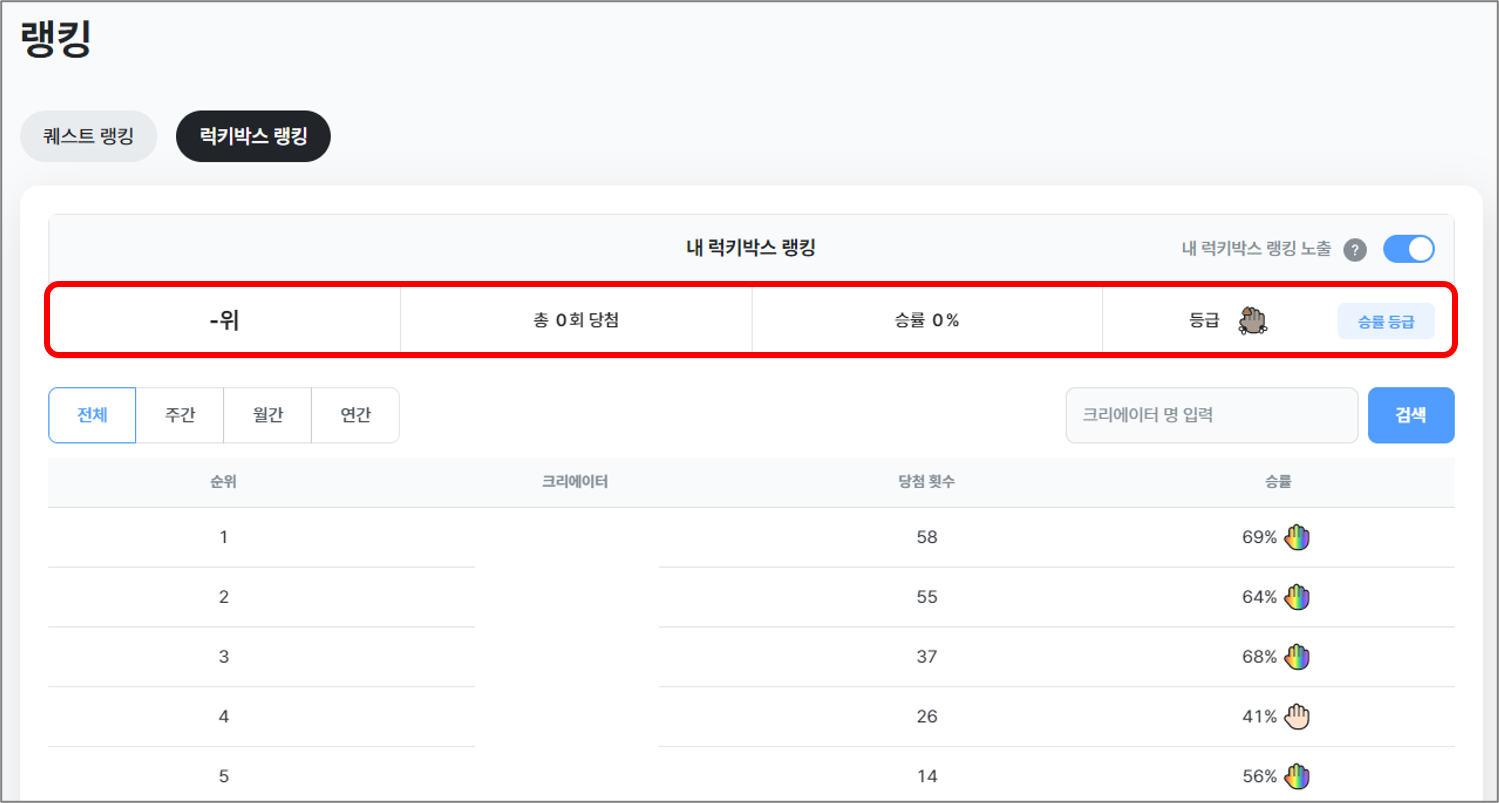Open the 퀘스트 랭킹 tab

coord(89,136)
